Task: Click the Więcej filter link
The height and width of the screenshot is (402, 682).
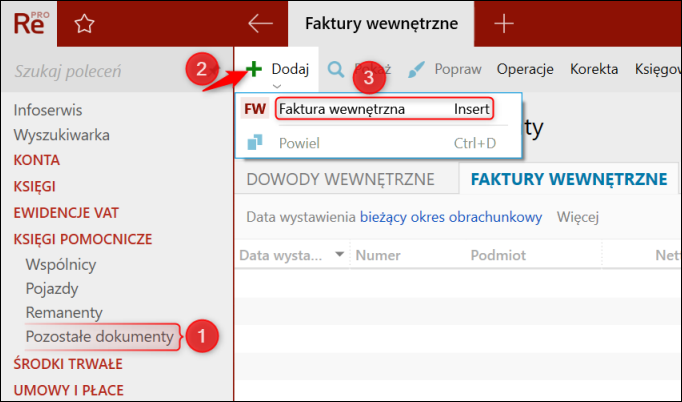Action: (x=578, y=217)
